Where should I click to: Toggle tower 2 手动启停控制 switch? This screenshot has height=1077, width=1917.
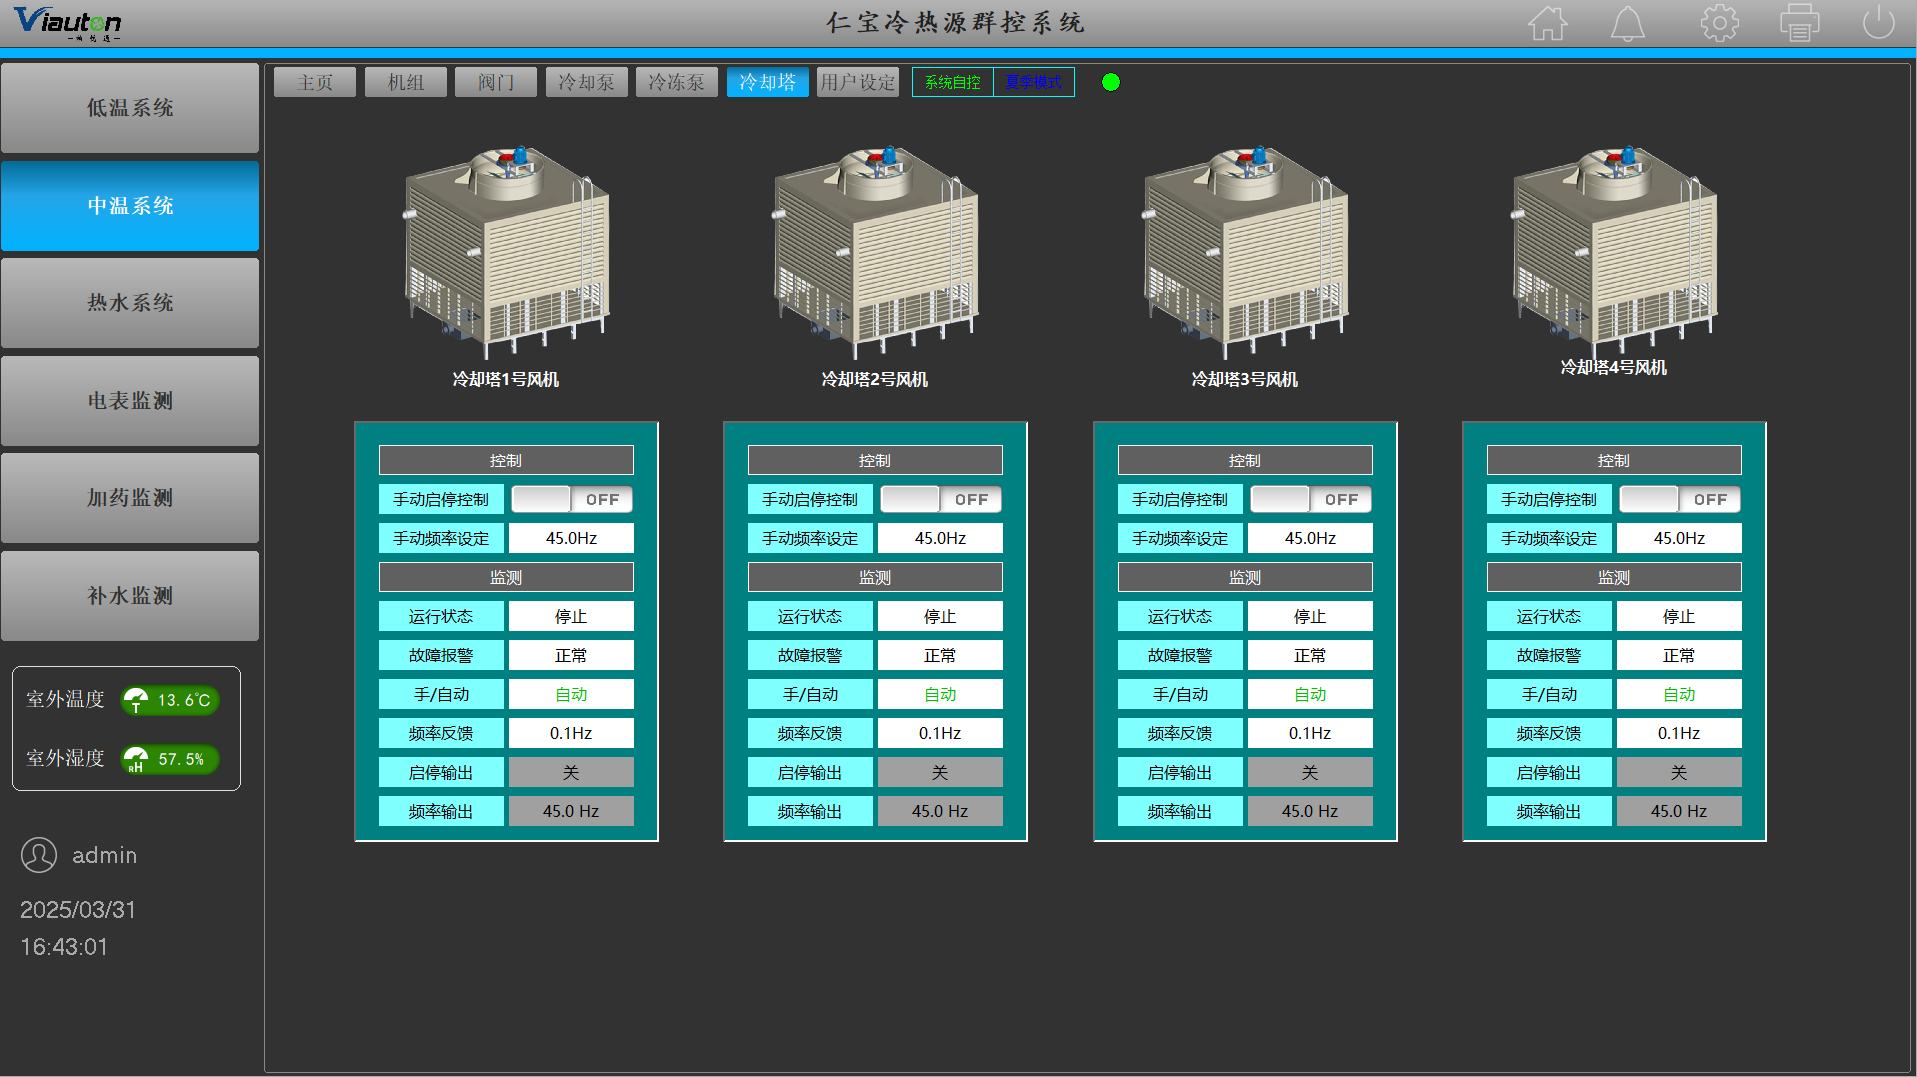point(941,499)
